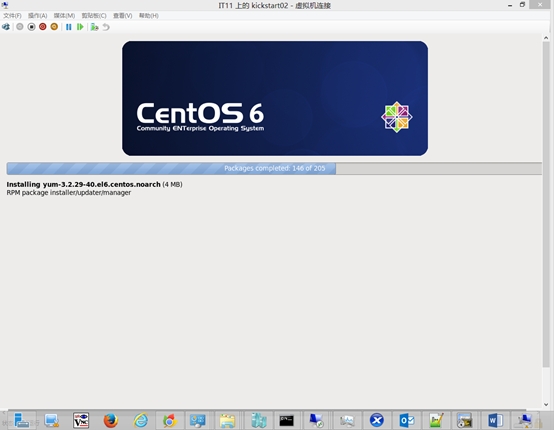Click the grayed-out Start VM toolbar icon
The width and height of the screenshot is (554, 430).
[20, 27]
